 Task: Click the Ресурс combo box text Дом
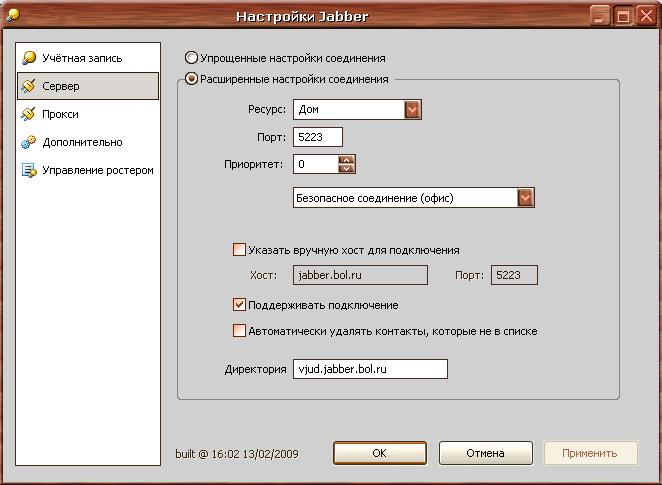point(308,109)
